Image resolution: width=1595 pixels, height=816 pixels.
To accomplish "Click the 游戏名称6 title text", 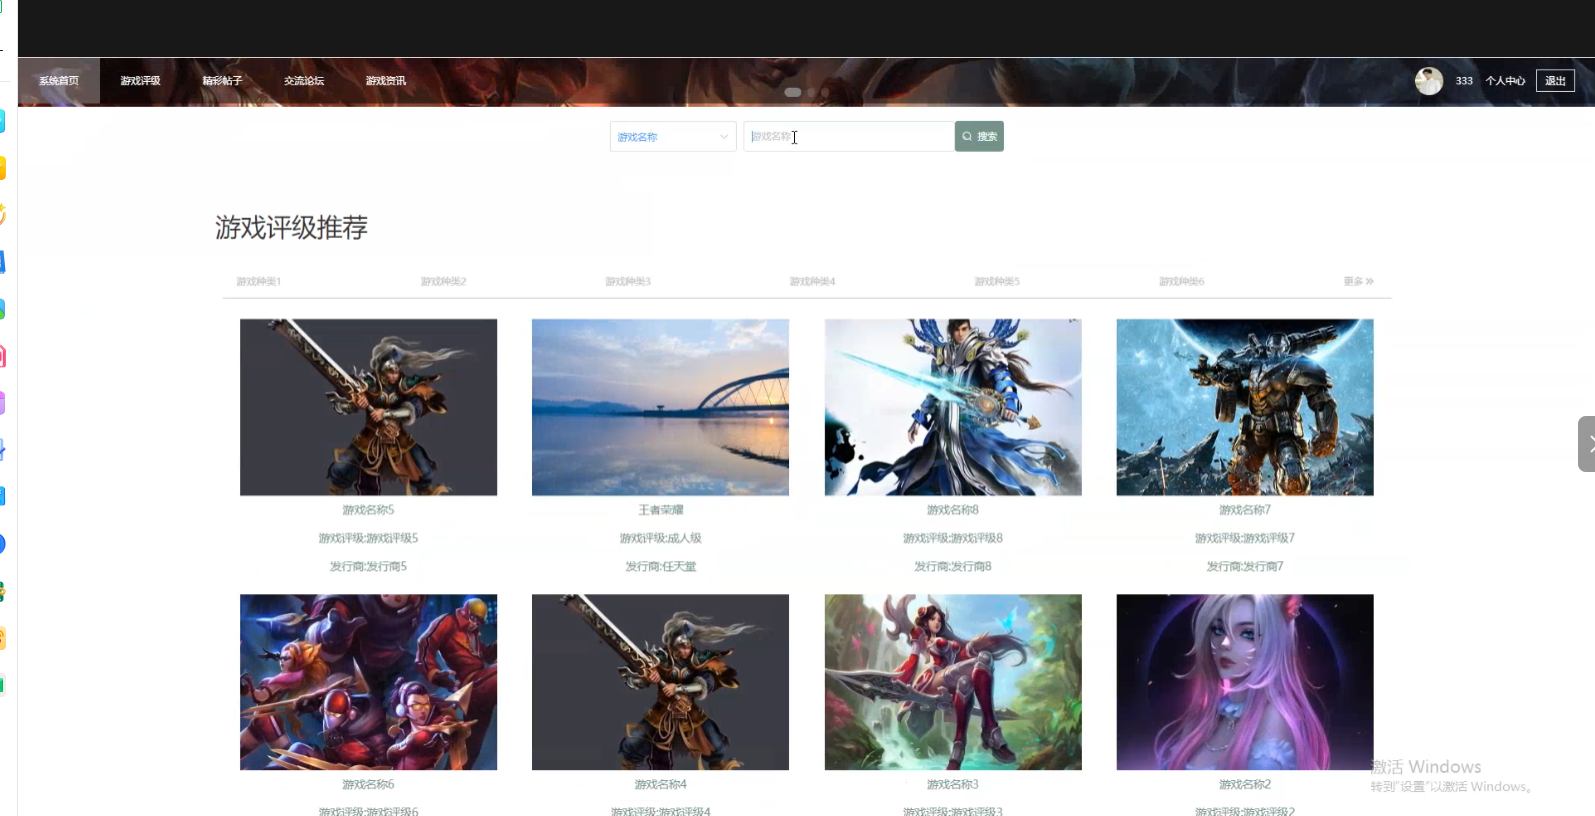I will tap(368, 785).
